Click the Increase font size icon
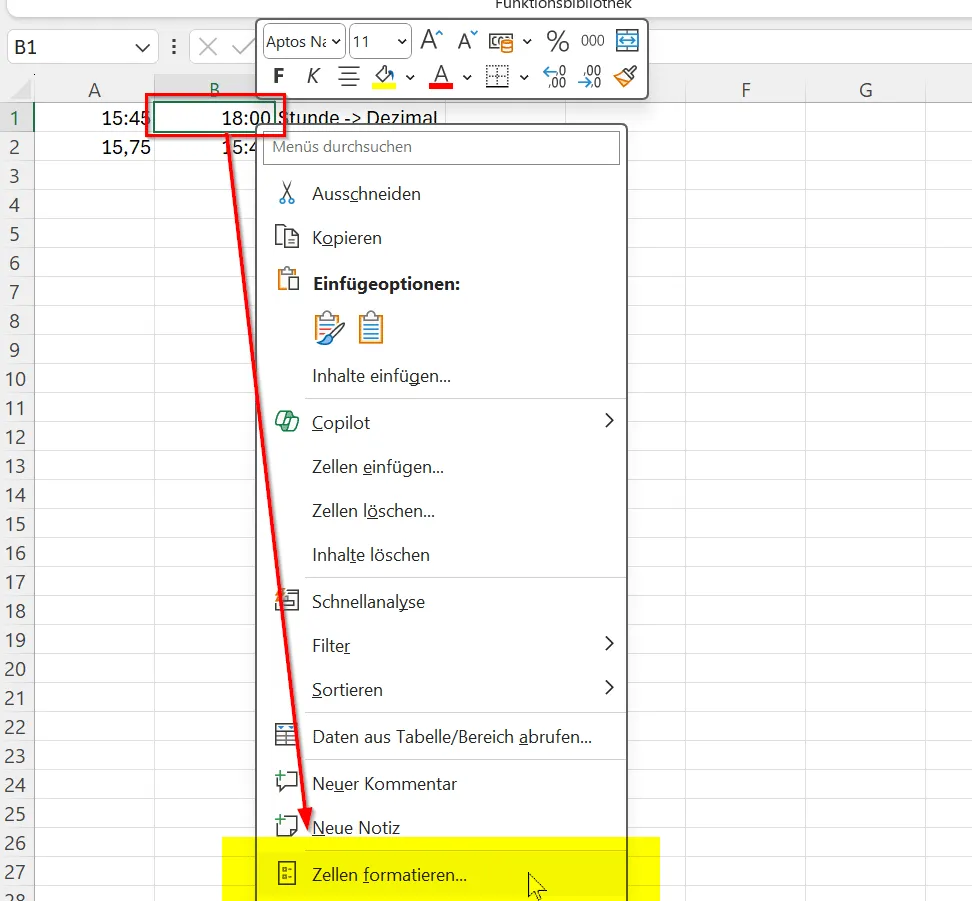The height and width of the screenshot is (901, 972). 432,37
